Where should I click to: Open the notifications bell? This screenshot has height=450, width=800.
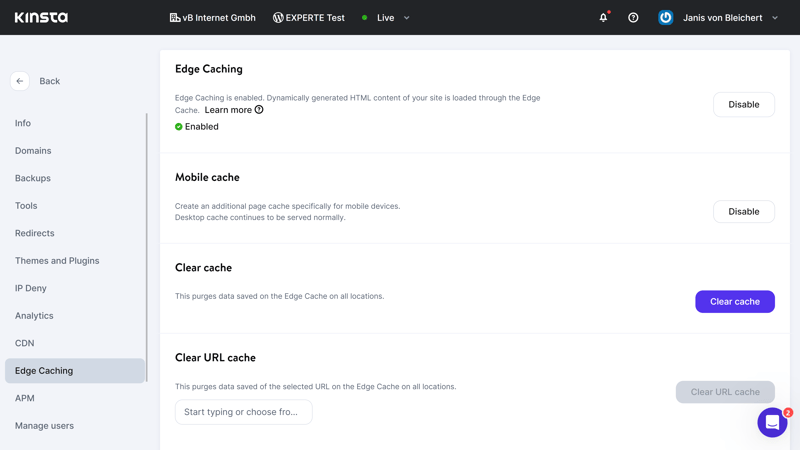[604, 17]
